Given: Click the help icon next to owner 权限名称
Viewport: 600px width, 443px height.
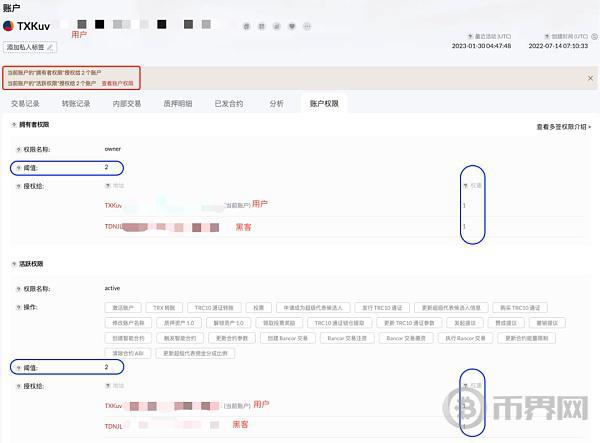Looking at the screenshot, I should (x=20, y=149).
